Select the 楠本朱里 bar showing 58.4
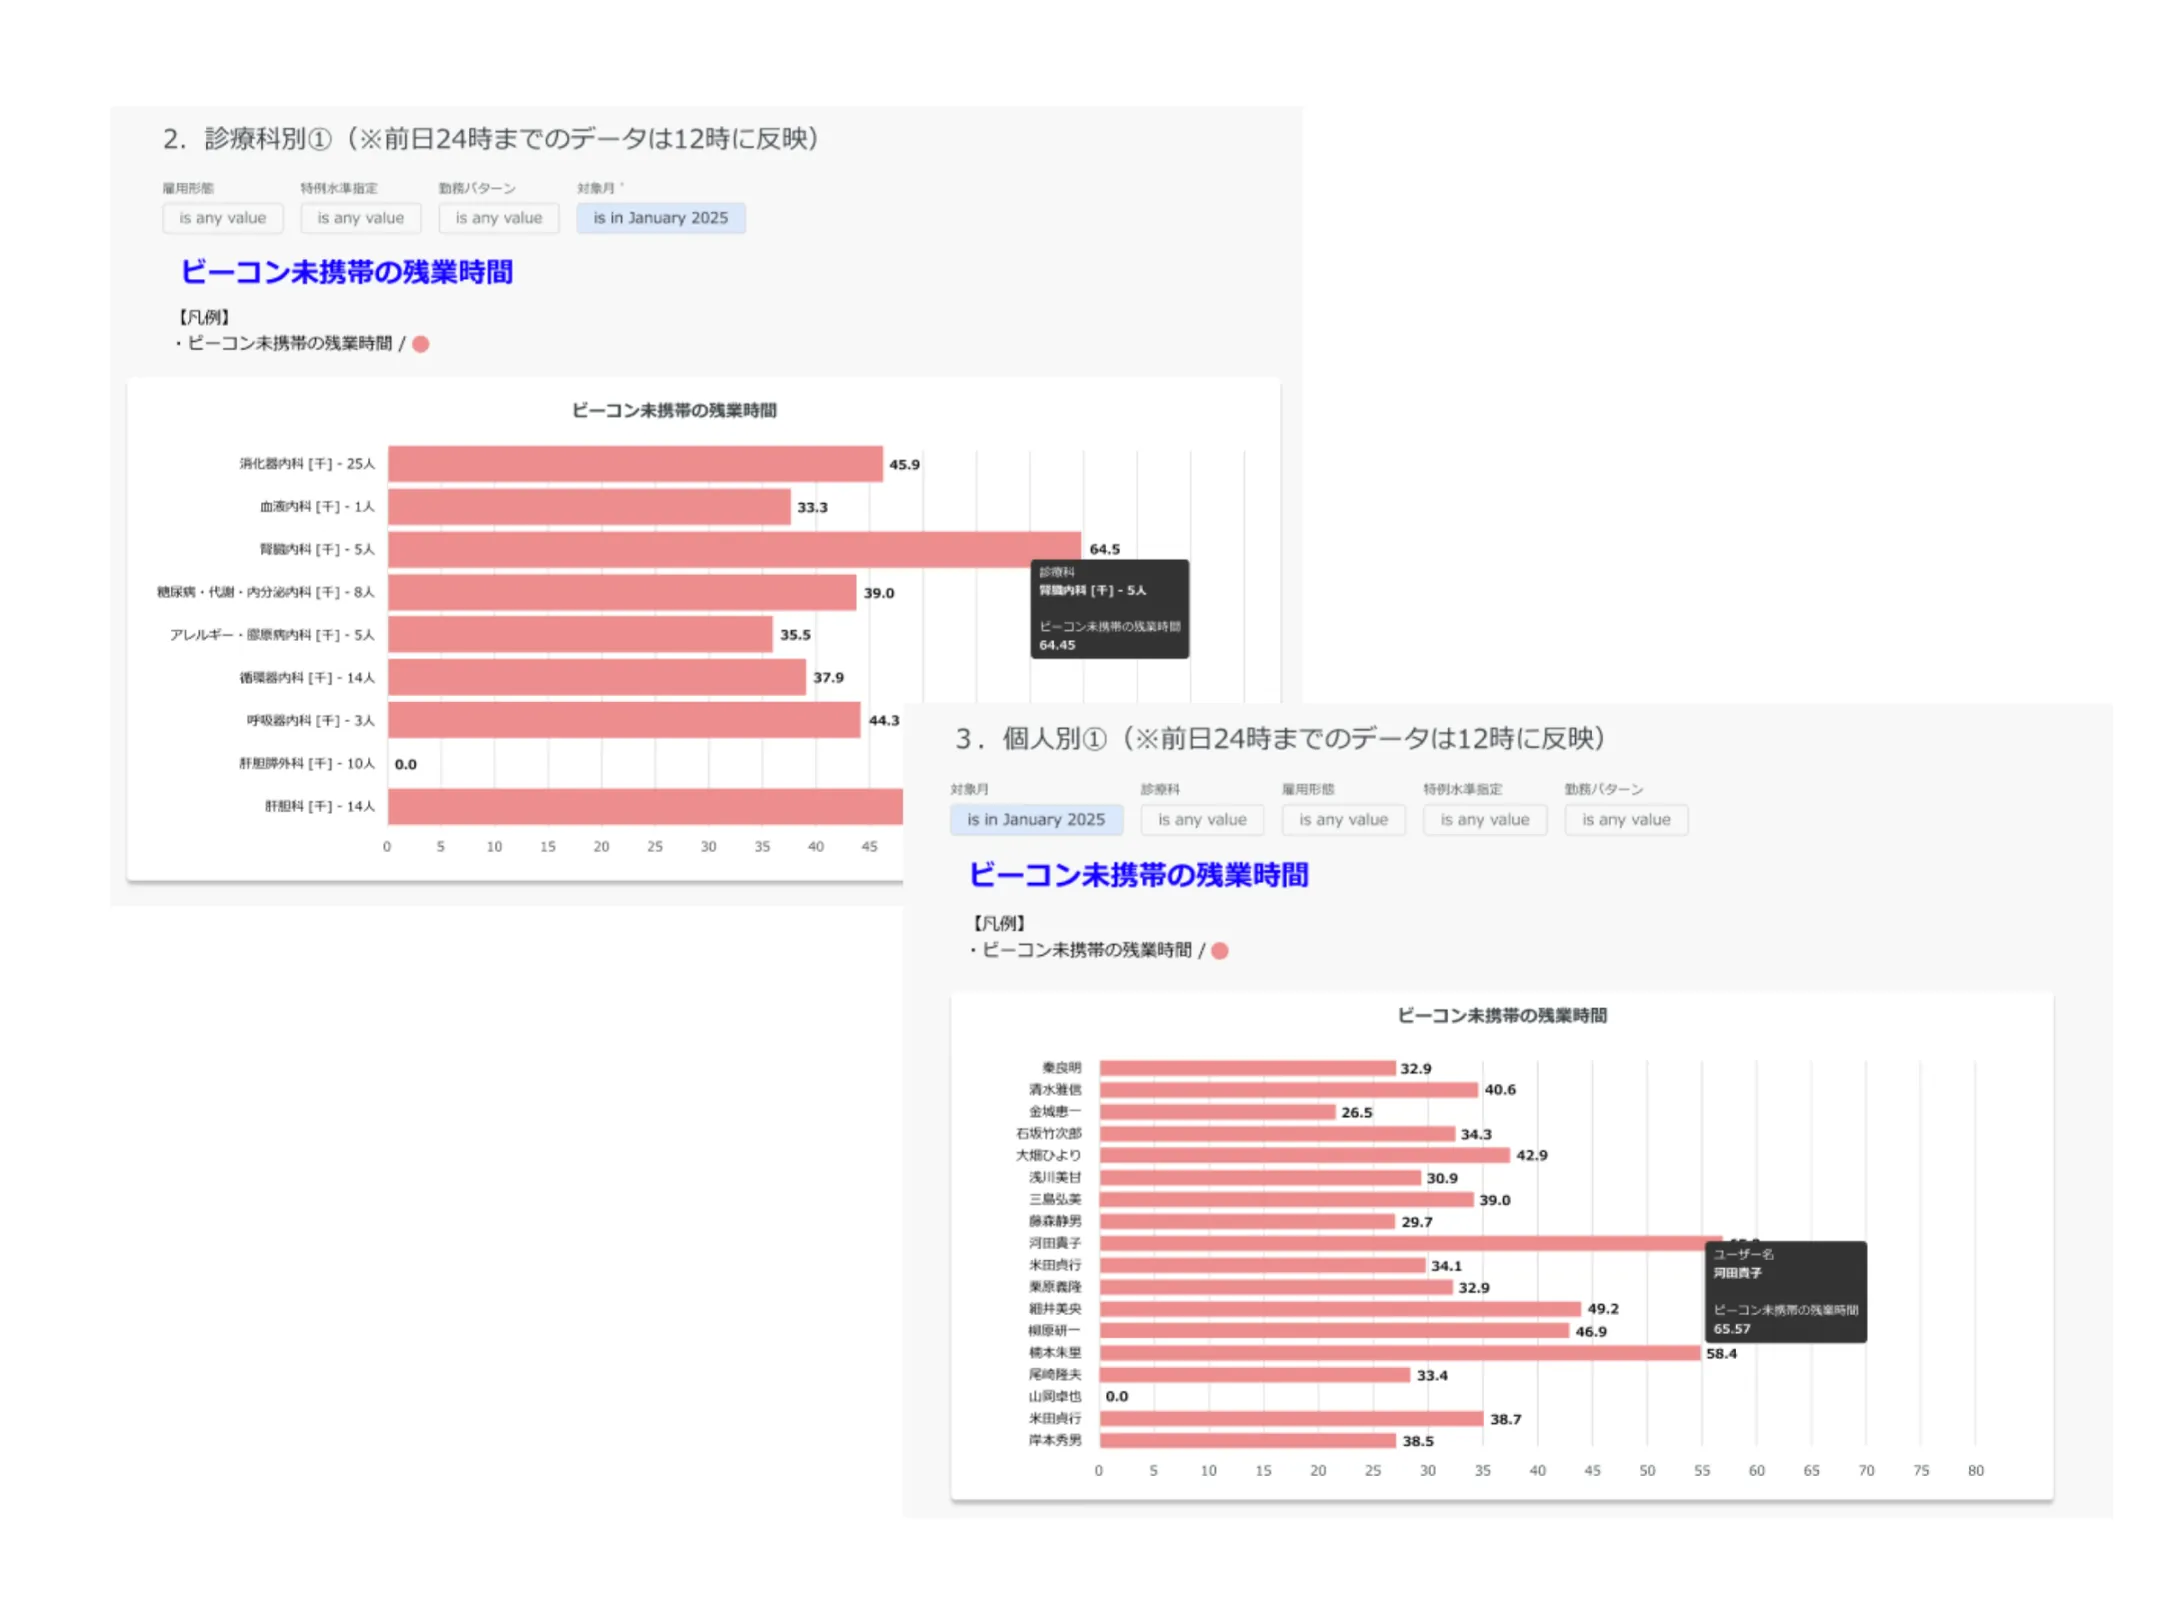The image size is (2160, 1620). point(1398,1353)
